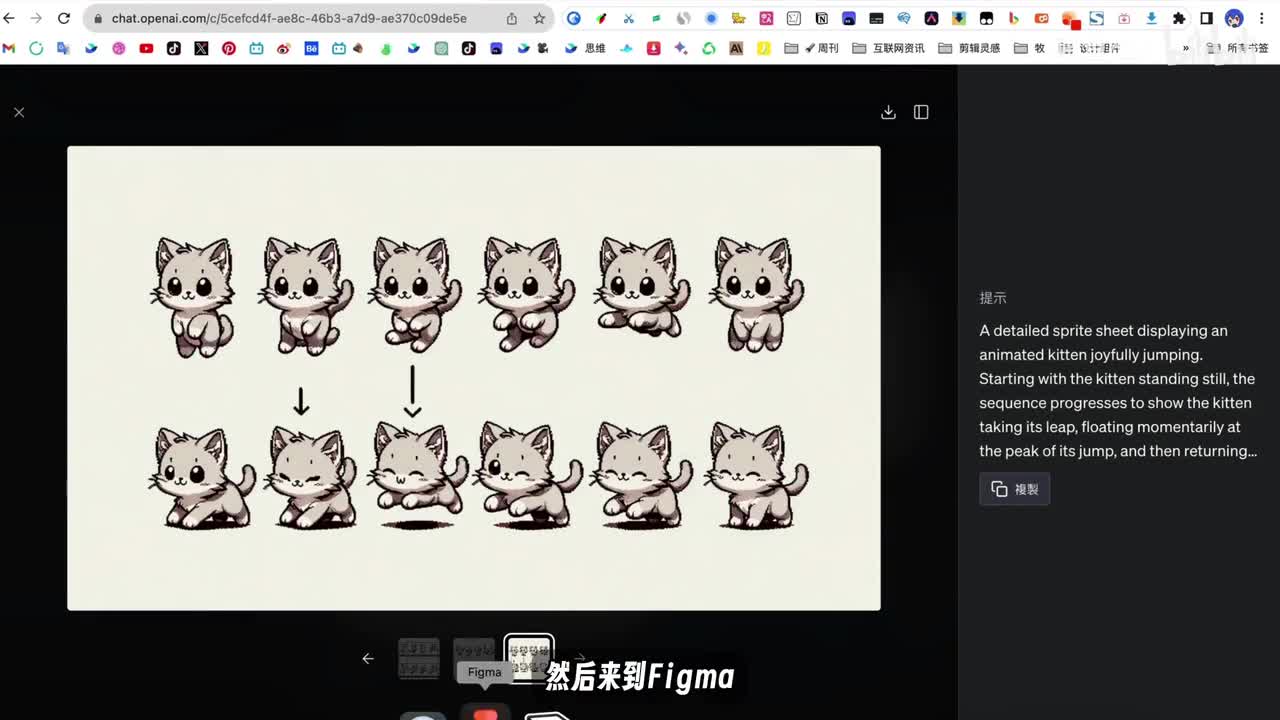Download the generated kitten sprite image

(888, 112)
